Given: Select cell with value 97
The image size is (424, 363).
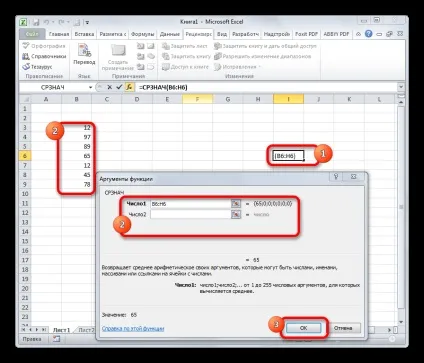Looking at the screenshot, I should (76, 137).
